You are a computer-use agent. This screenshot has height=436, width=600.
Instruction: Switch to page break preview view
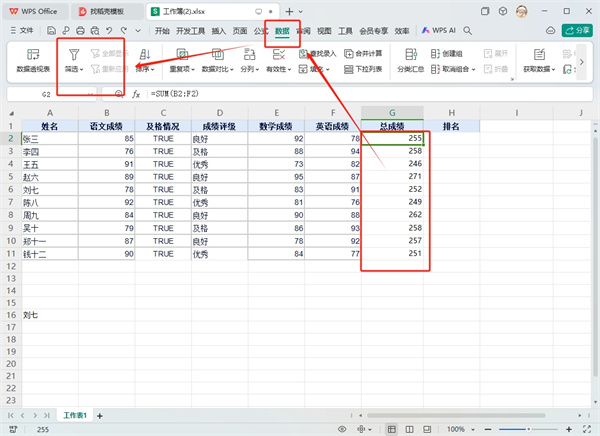point(409,429)
